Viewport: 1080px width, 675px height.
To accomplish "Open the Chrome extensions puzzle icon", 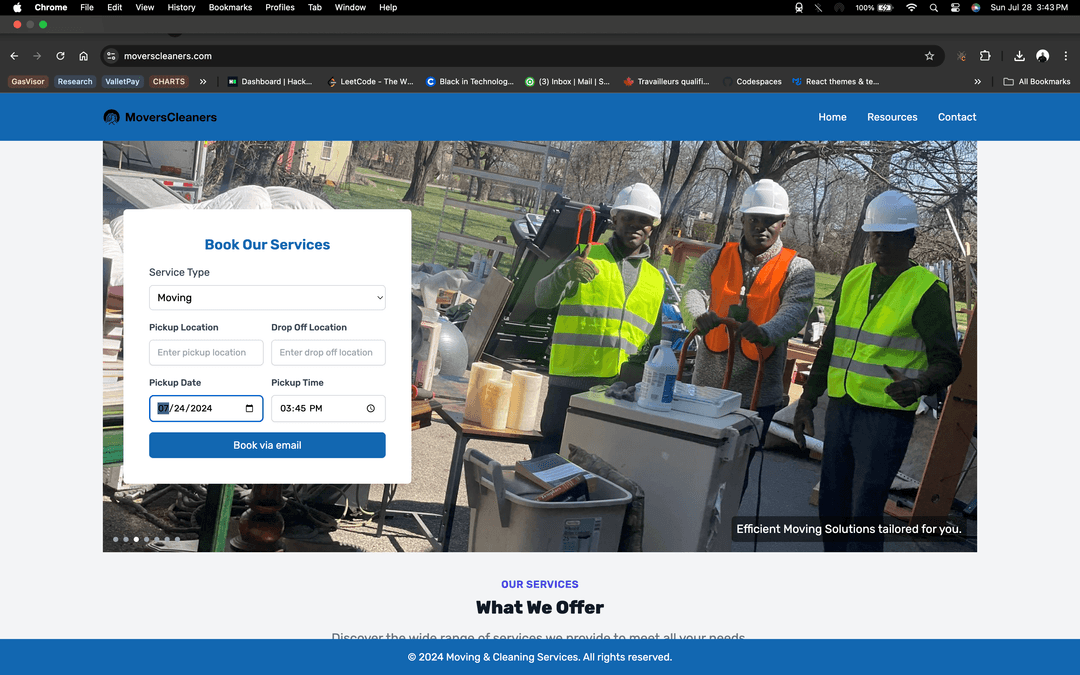I will click(985, 56).
